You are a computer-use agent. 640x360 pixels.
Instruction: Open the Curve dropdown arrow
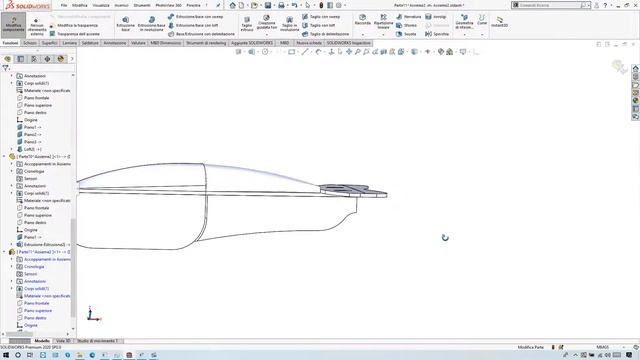click(482, 35)
